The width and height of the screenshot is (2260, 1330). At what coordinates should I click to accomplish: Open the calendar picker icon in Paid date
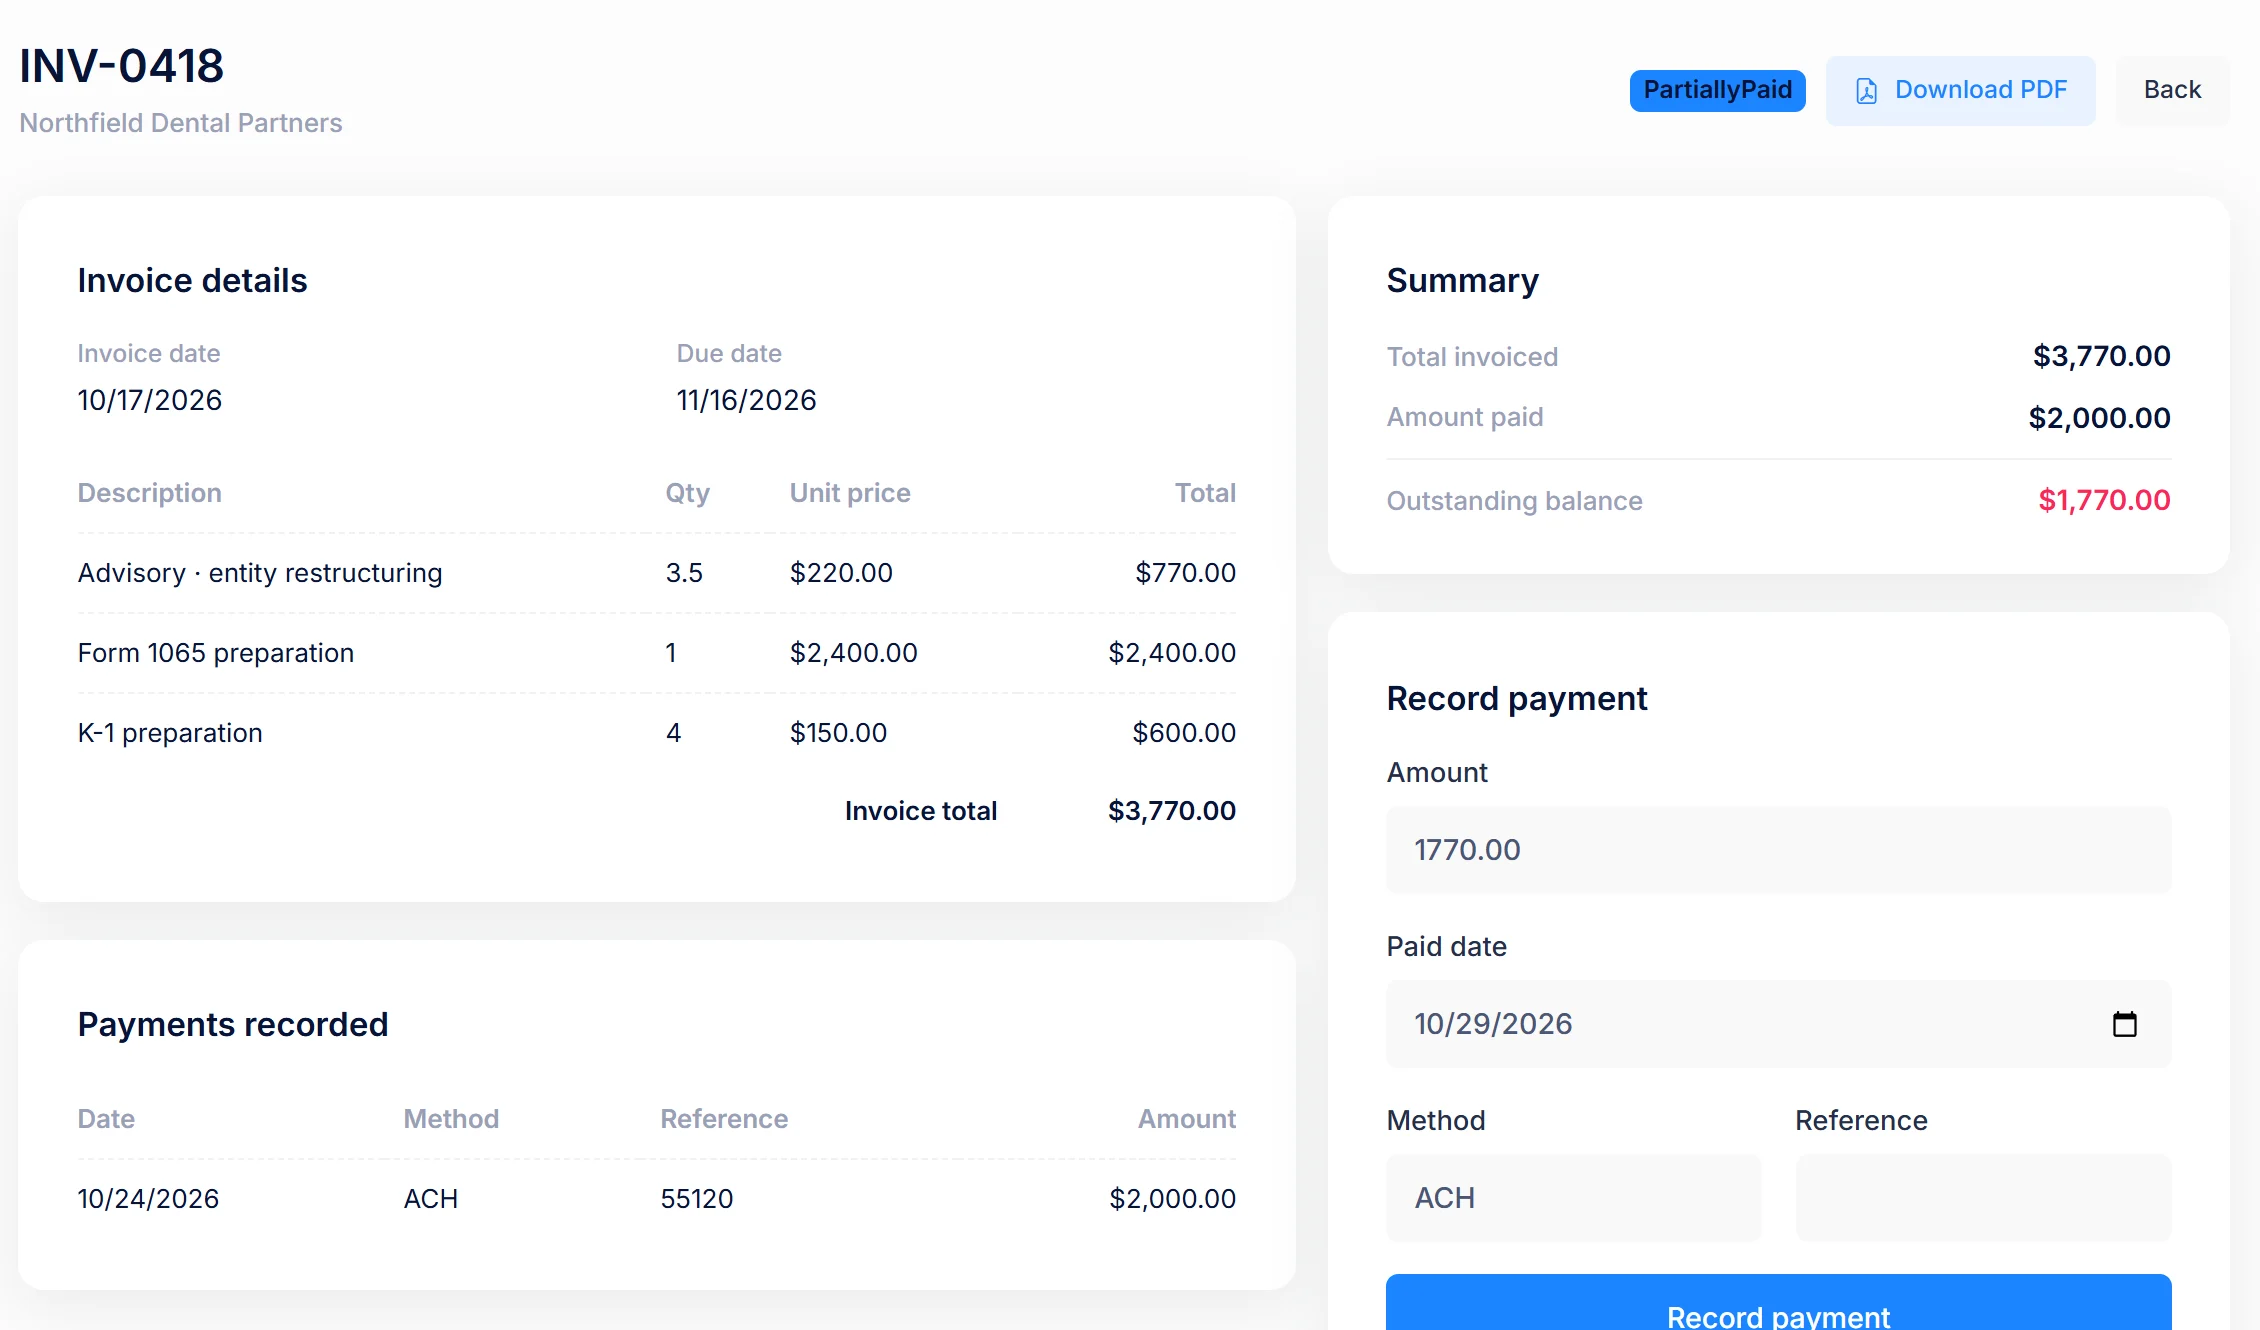[x=2124, y=1024]
